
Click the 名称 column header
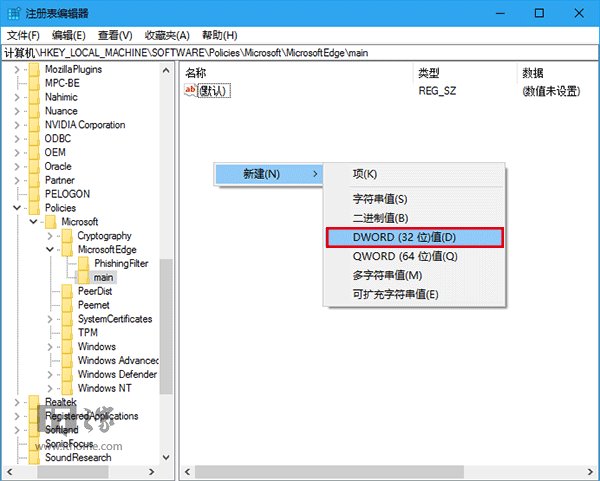point(297,73)
